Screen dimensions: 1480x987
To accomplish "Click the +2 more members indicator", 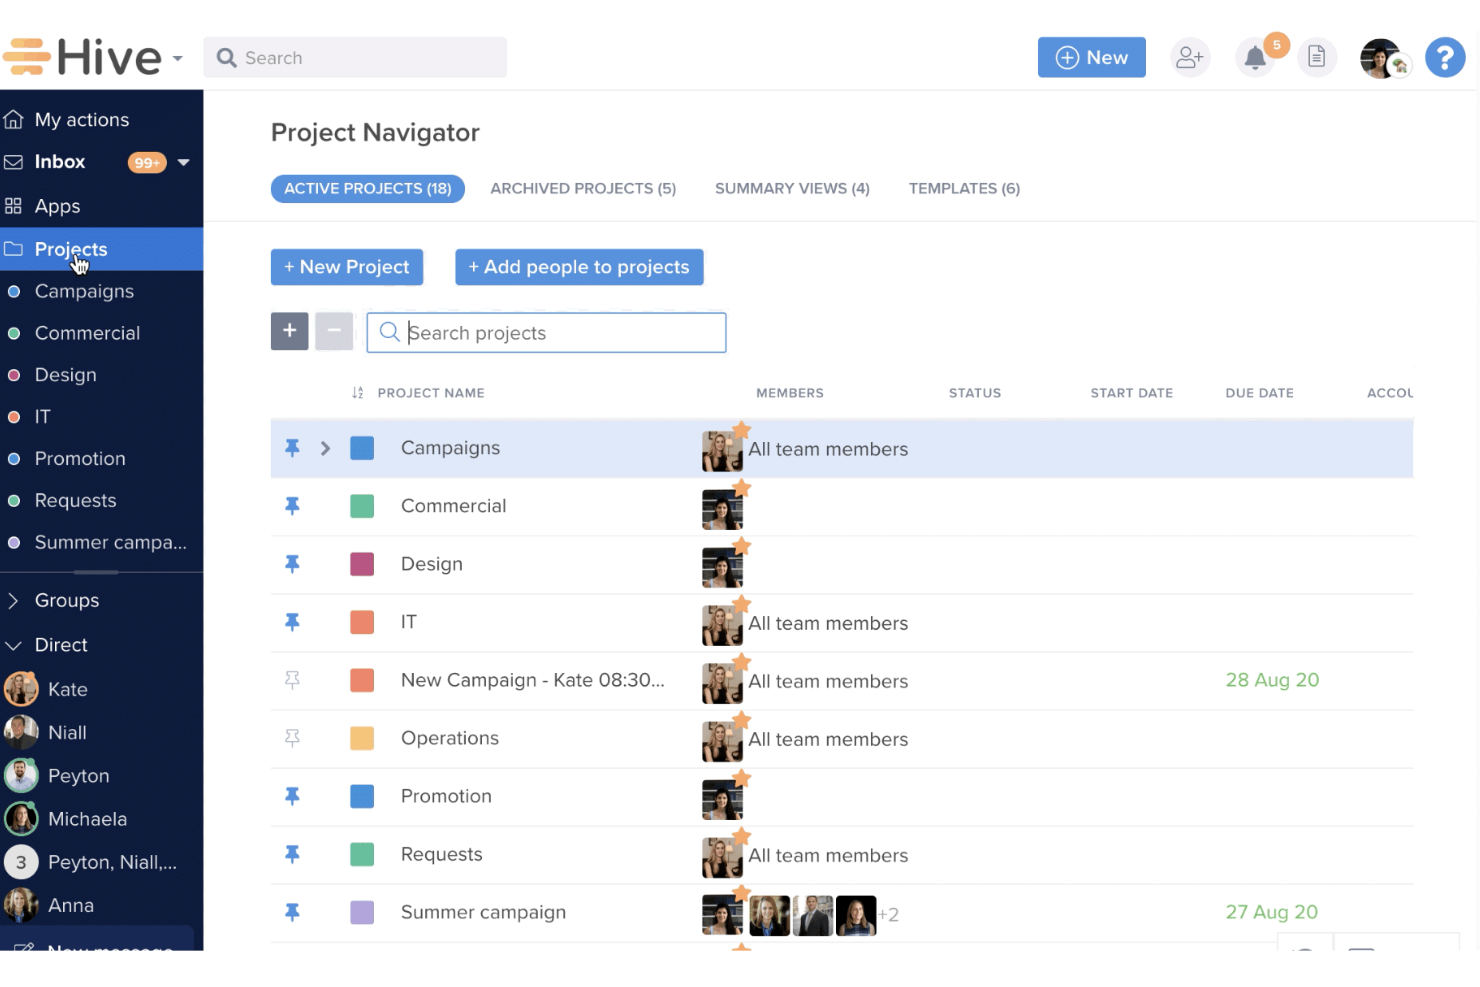I will 888,915.
